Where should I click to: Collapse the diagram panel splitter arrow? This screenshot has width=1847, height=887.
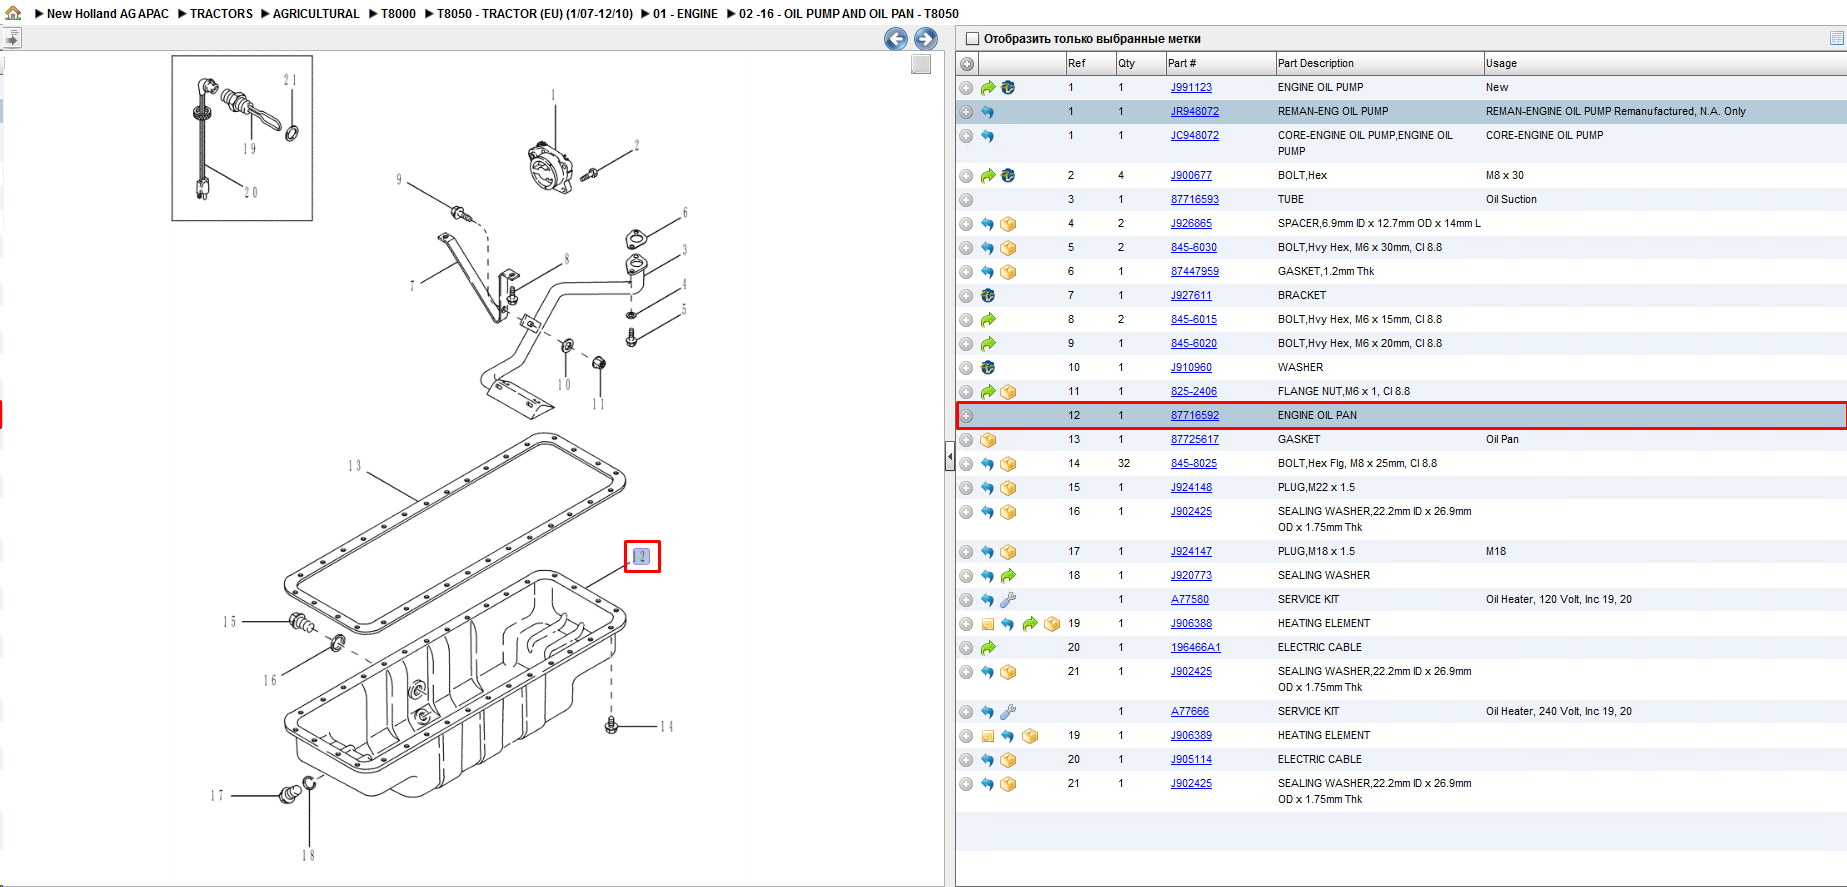(950, 458)
